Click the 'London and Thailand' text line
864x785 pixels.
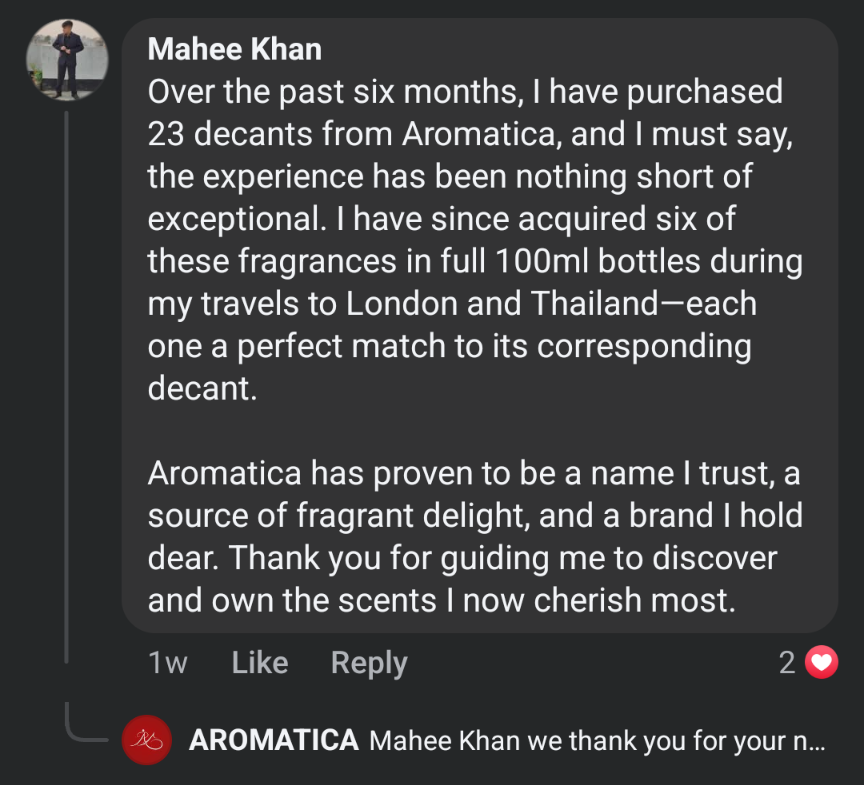click(x=452, y=304)
